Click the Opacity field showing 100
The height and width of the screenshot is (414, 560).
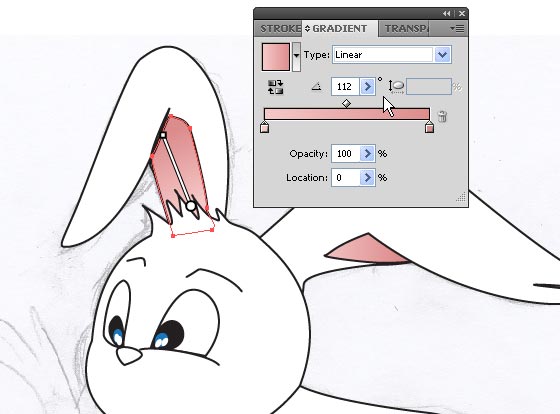tap(345, 154)
